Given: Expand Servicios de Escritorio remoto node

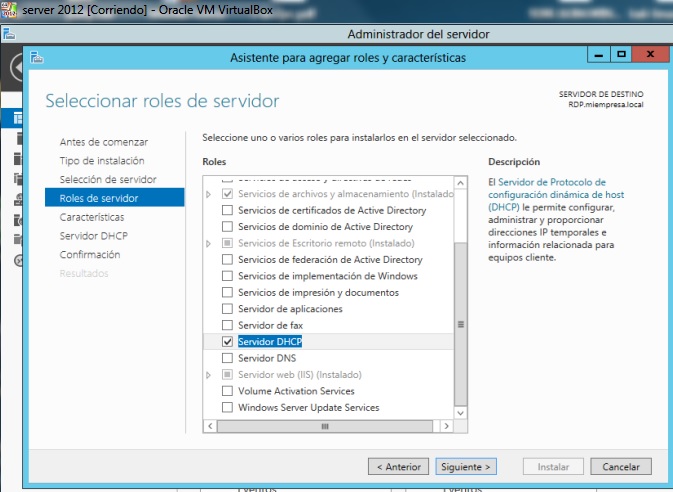Looking at the screenshot, I should [x=208, y=244].
